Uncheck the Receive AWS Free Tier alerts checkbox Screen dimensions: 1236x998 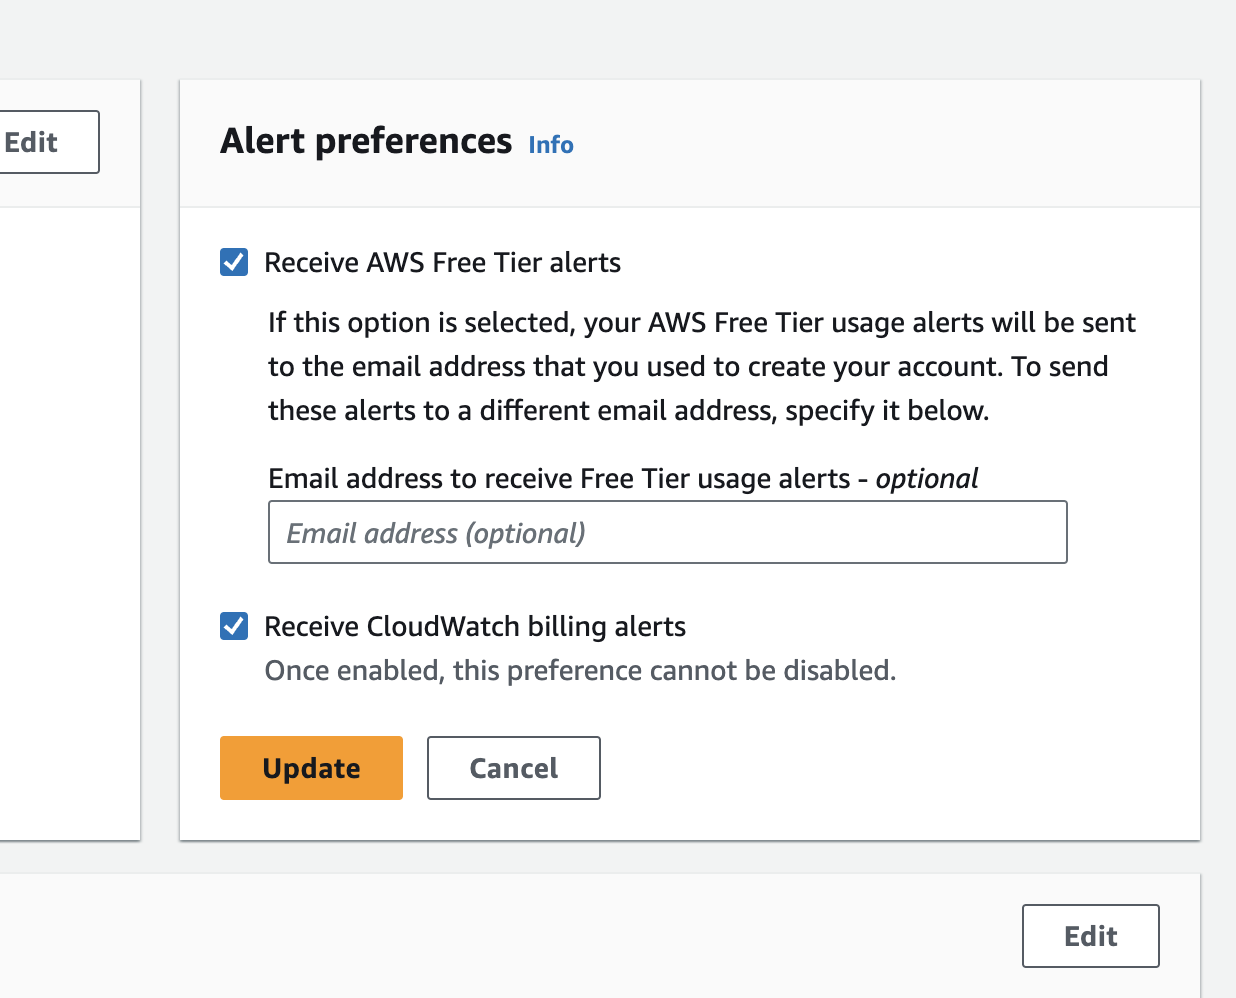tap(234, 263)
